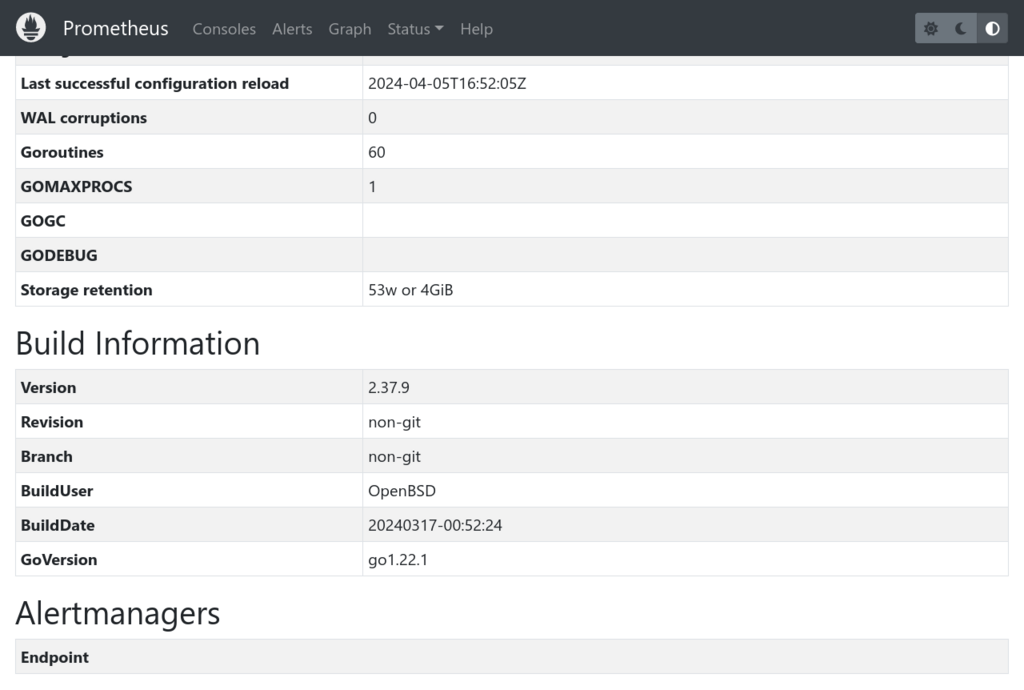Click the BuildDate label
The image size is (1024, 690).
[57, 525]
